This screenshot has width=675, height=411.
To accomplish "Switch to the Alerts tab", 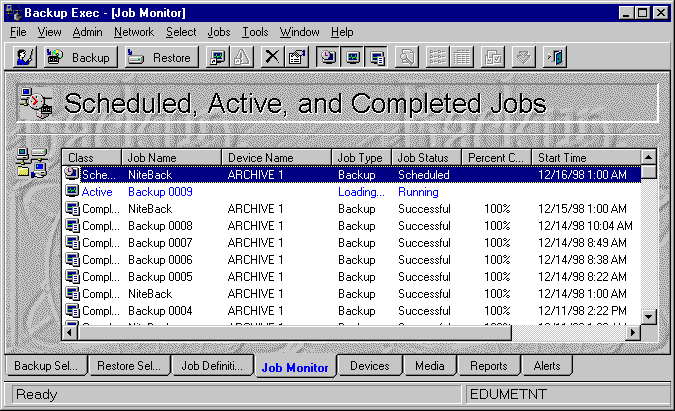I will 547,366.
